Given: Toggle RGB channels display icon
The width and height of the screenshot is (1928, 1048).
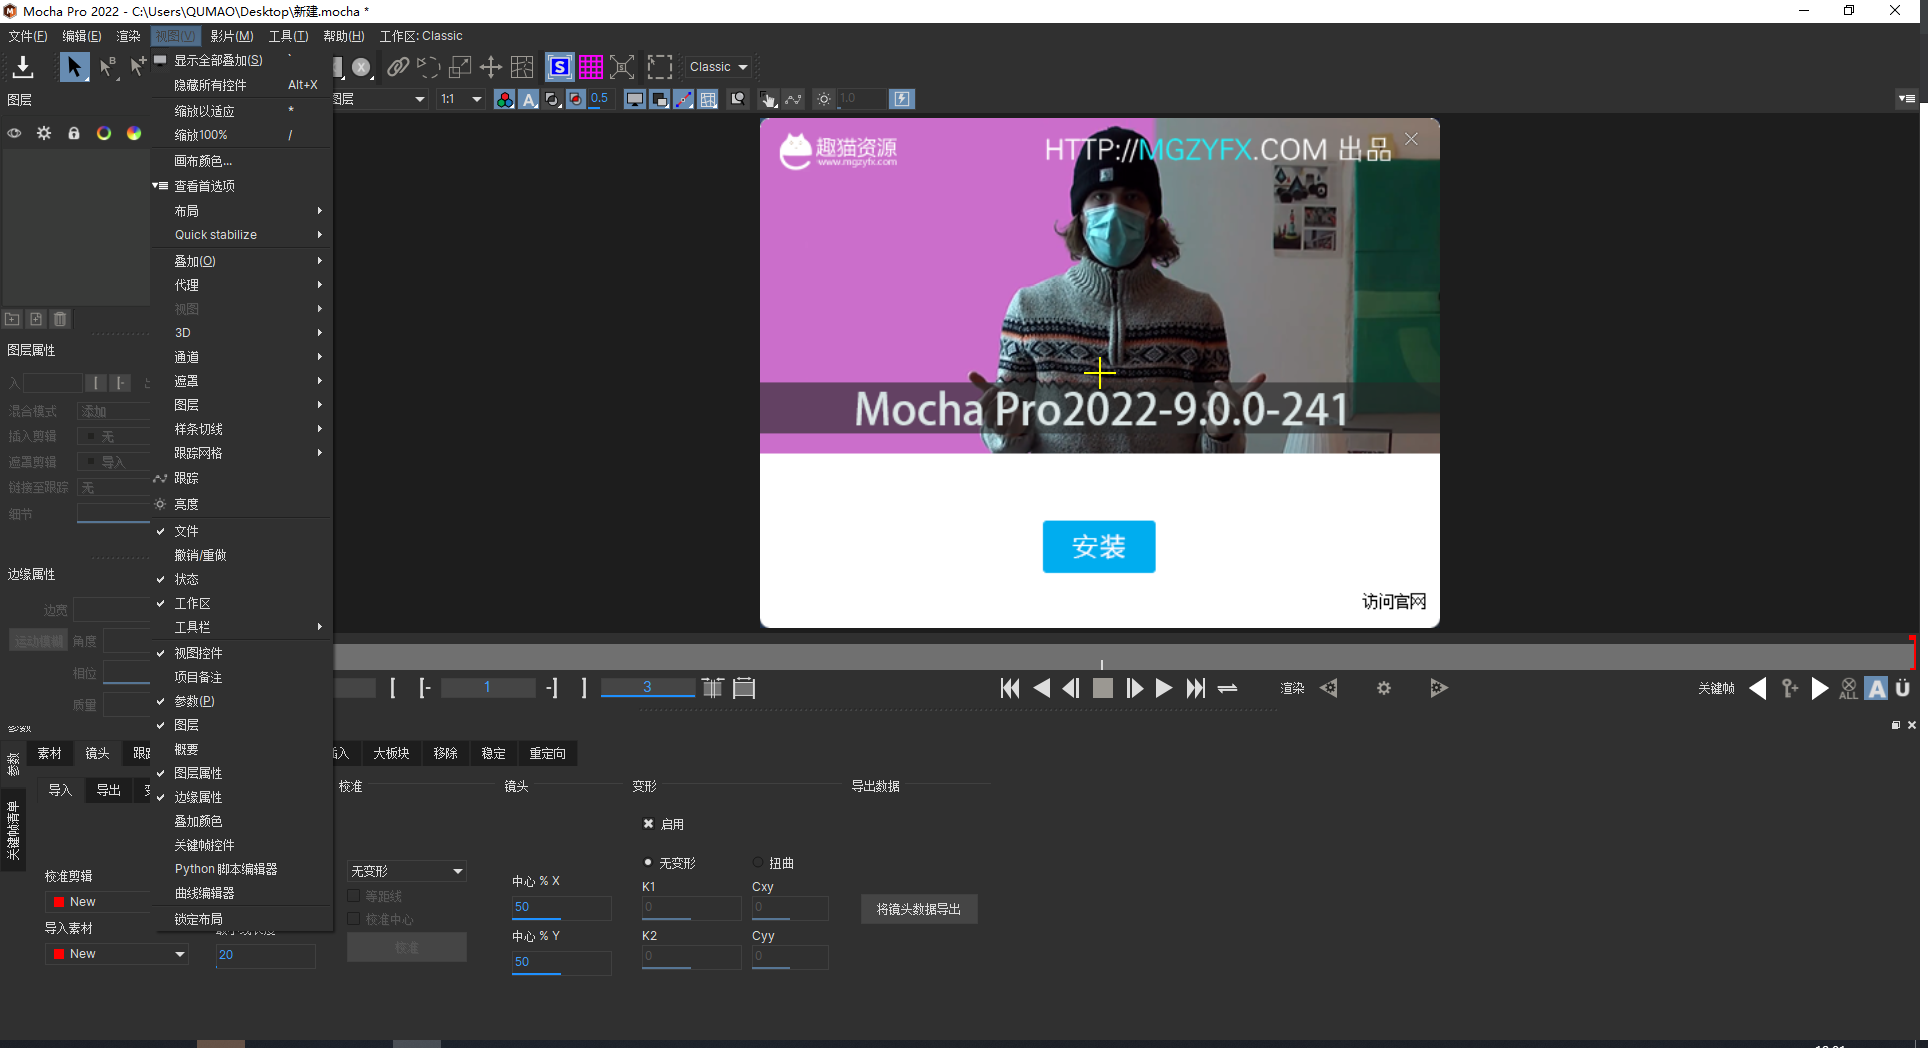Looking at the screenshot, I should click(x=505, y=99).
